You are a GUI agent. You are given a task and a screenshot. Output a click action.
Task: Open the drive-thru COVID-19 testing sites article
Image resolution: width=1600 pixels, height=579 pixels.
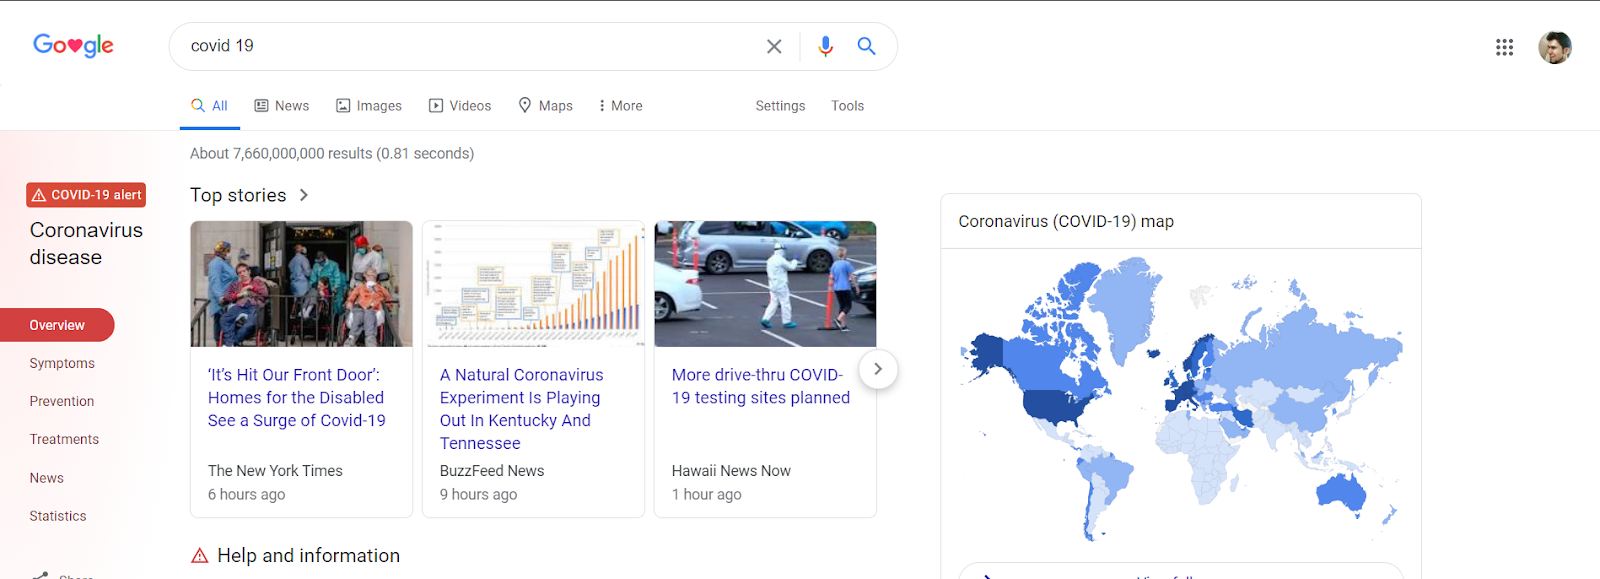tap(761, 386)
